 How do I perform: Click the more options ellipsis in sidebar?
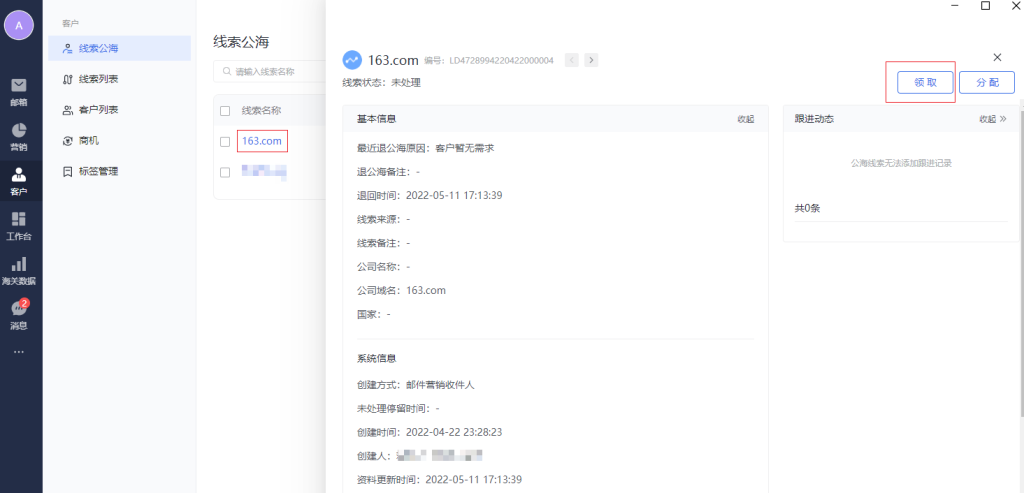(19, 352)
